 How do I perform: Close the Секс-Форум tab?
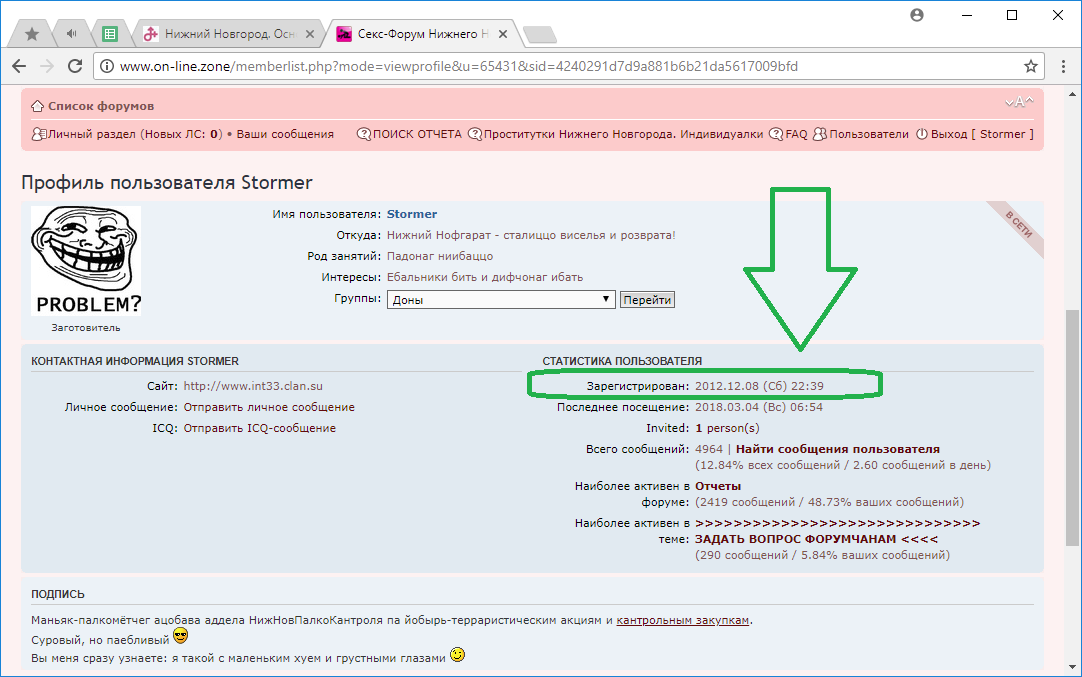pos(504,34)
